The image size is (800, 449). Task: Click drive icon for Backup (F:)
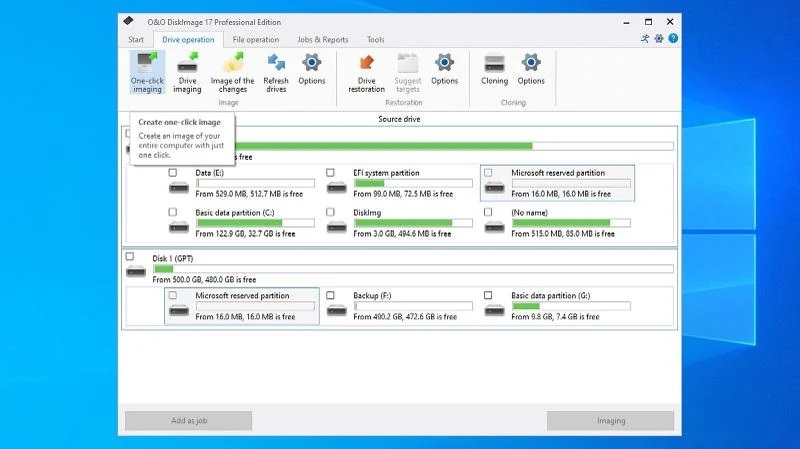tap(337, 310)
